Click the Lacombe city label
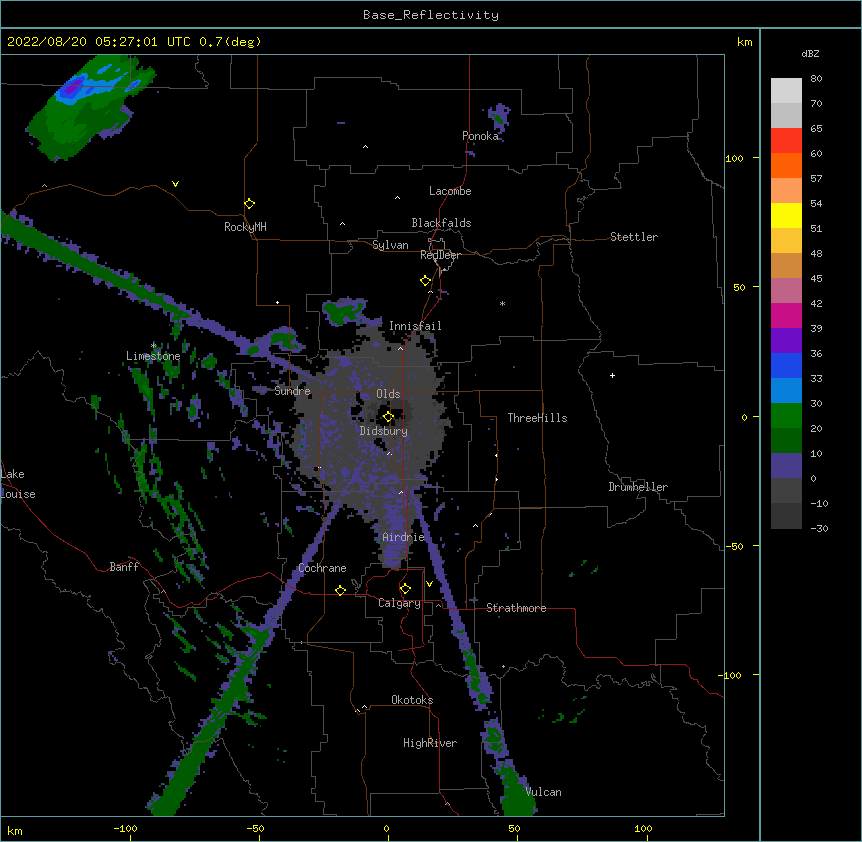The width and height of the screenshot is (862, 842). [450, 191]
